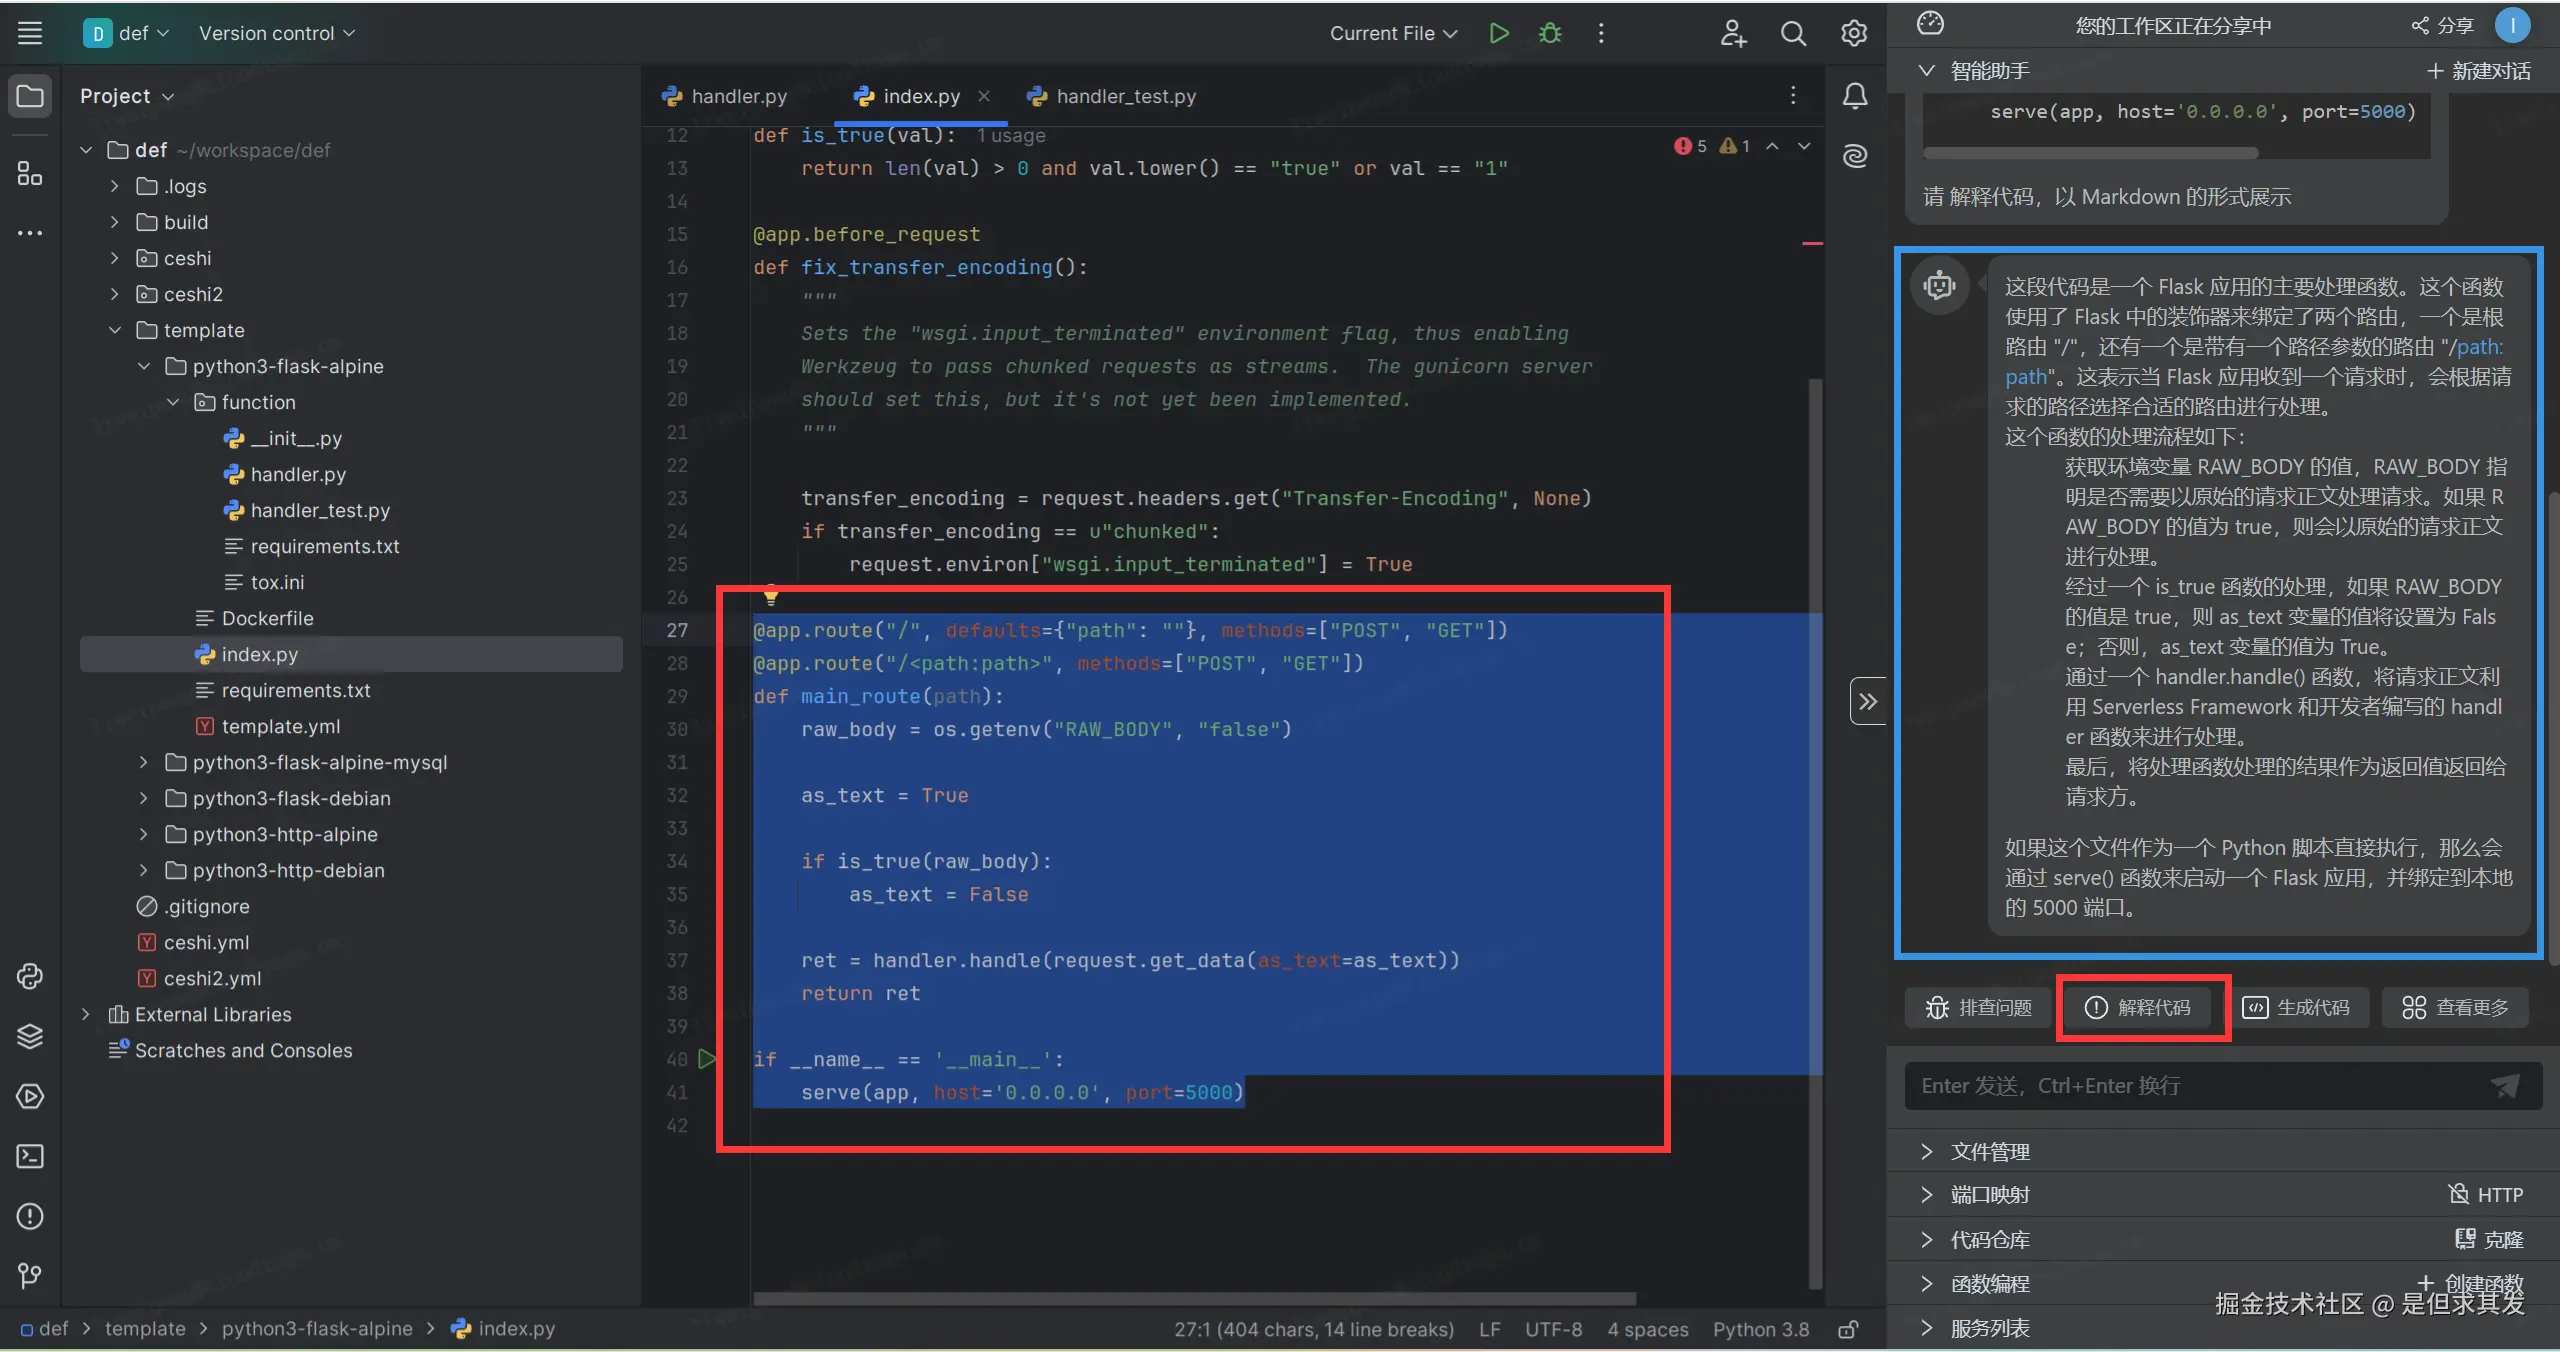Open the Search Everywhere magnifier
This screenshot has height=1352, width=2560.
click(x=1793, y=33)
